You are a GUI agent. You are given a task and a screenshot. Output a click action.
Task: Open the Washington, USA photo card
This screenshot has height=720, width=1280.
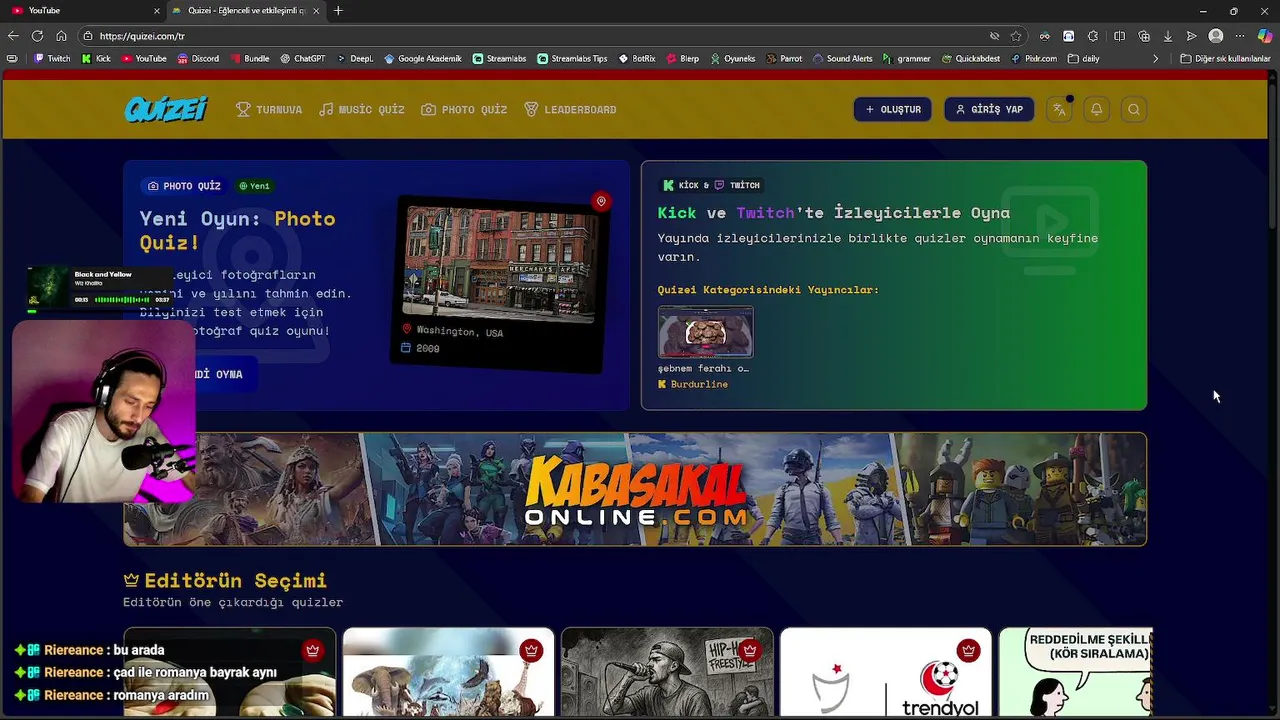[x=500, y=283]
